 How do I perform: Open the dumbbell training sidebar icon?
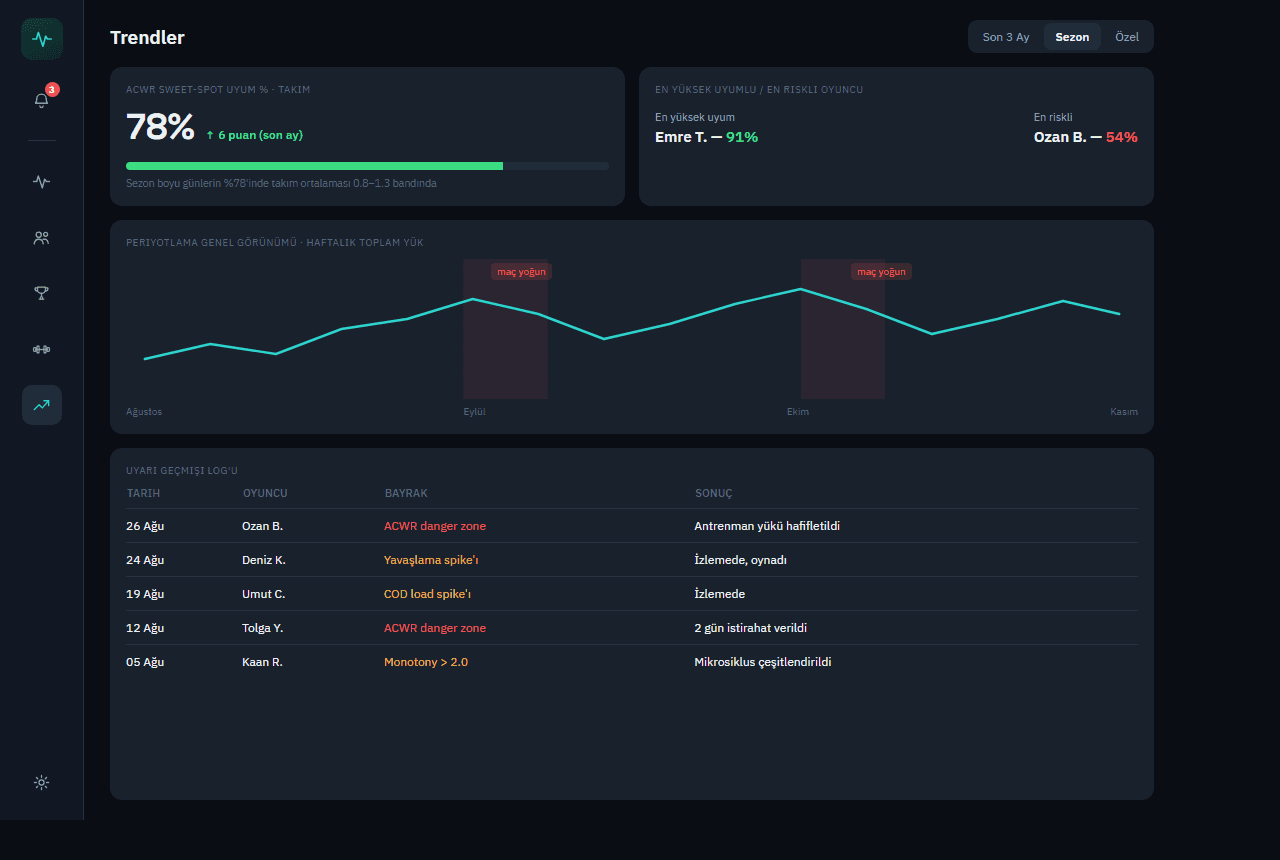tap(42, 349)
